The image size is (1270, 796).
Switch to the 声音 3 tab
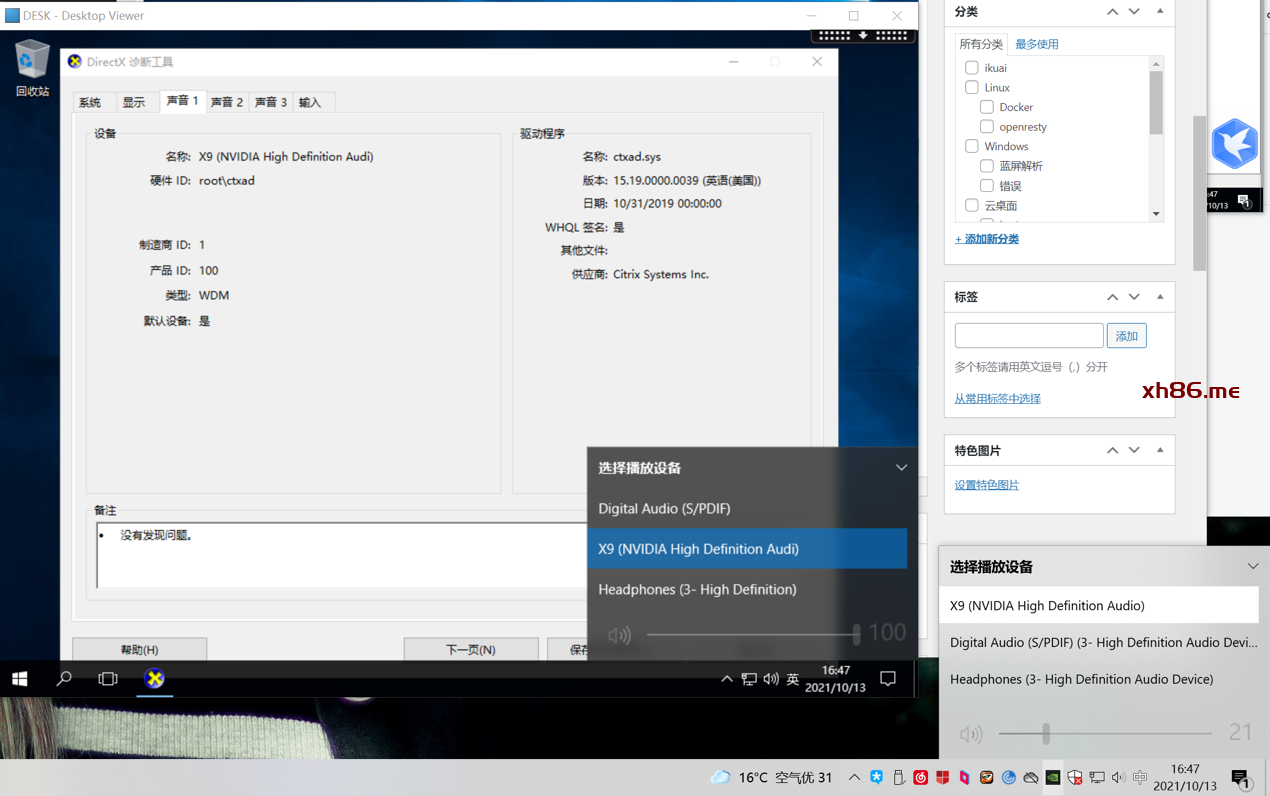tap(271, 102)
